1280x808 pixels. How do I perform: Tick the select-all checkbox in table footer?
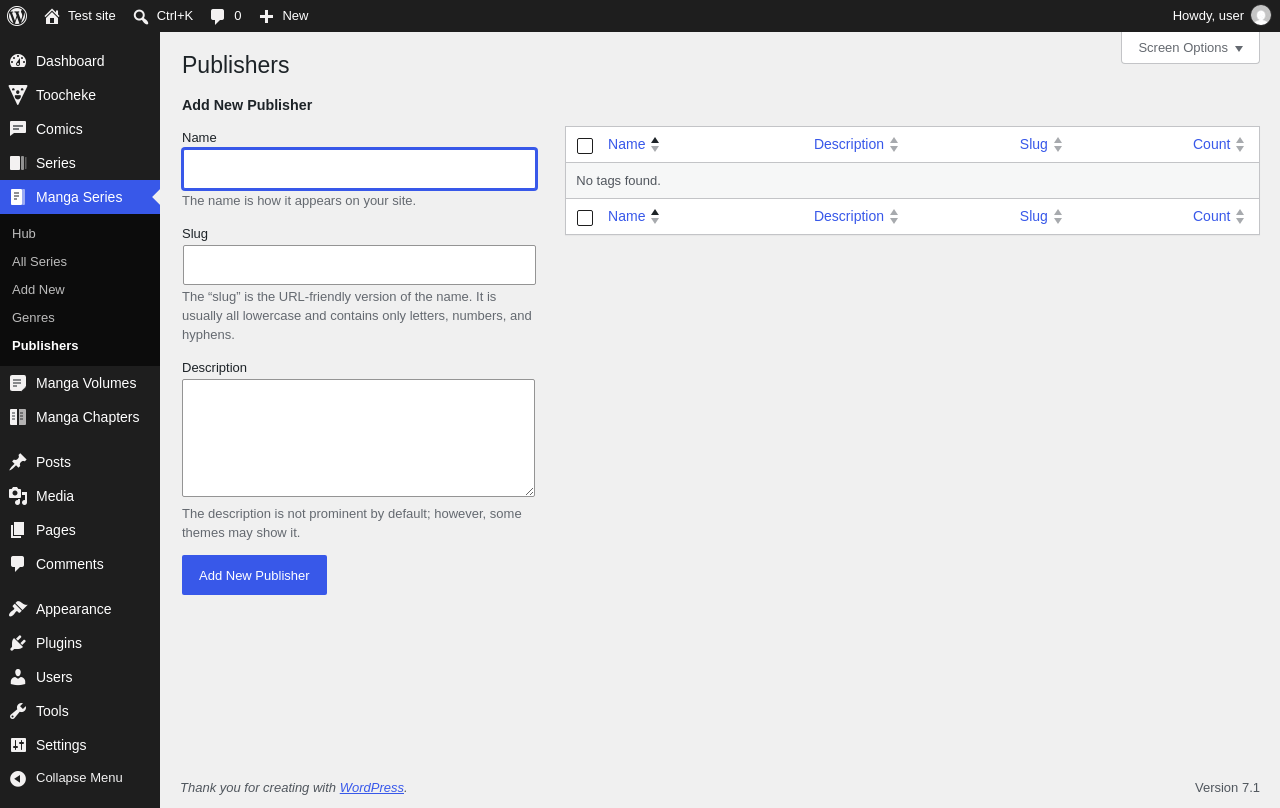[585, 218]
